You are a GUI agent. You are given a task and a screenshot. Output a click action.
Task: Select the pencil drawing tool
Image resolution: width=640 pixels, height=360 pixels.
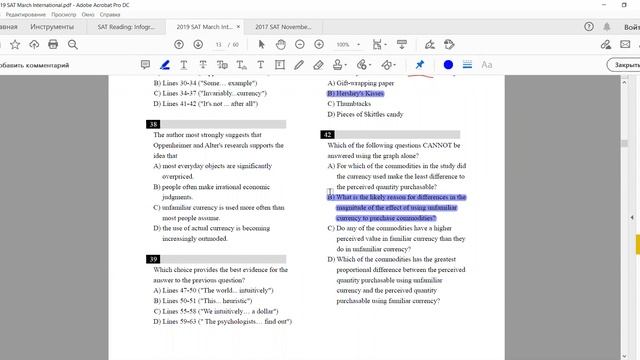(299, 64)
